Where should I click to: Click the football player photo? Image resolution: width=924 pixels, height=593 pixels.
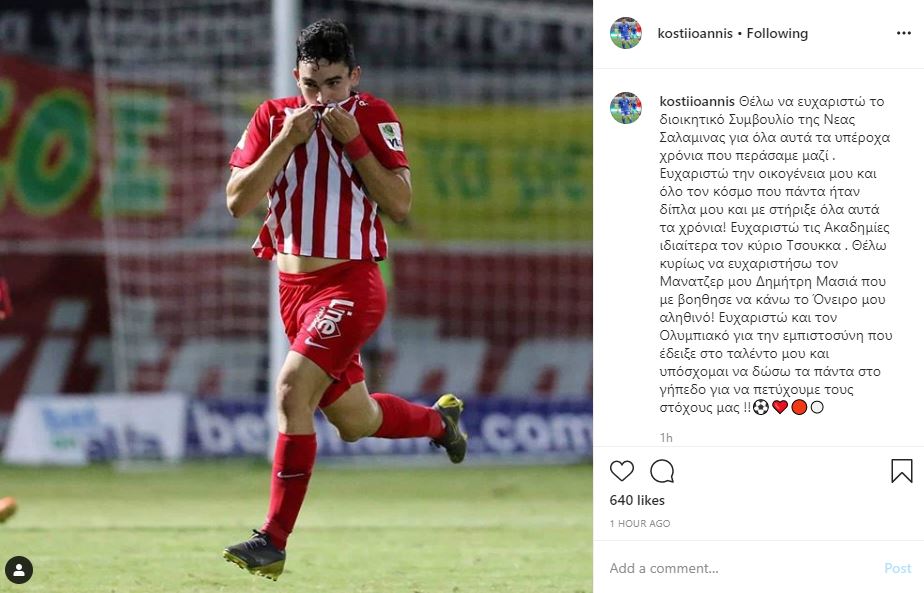[296, 296]
